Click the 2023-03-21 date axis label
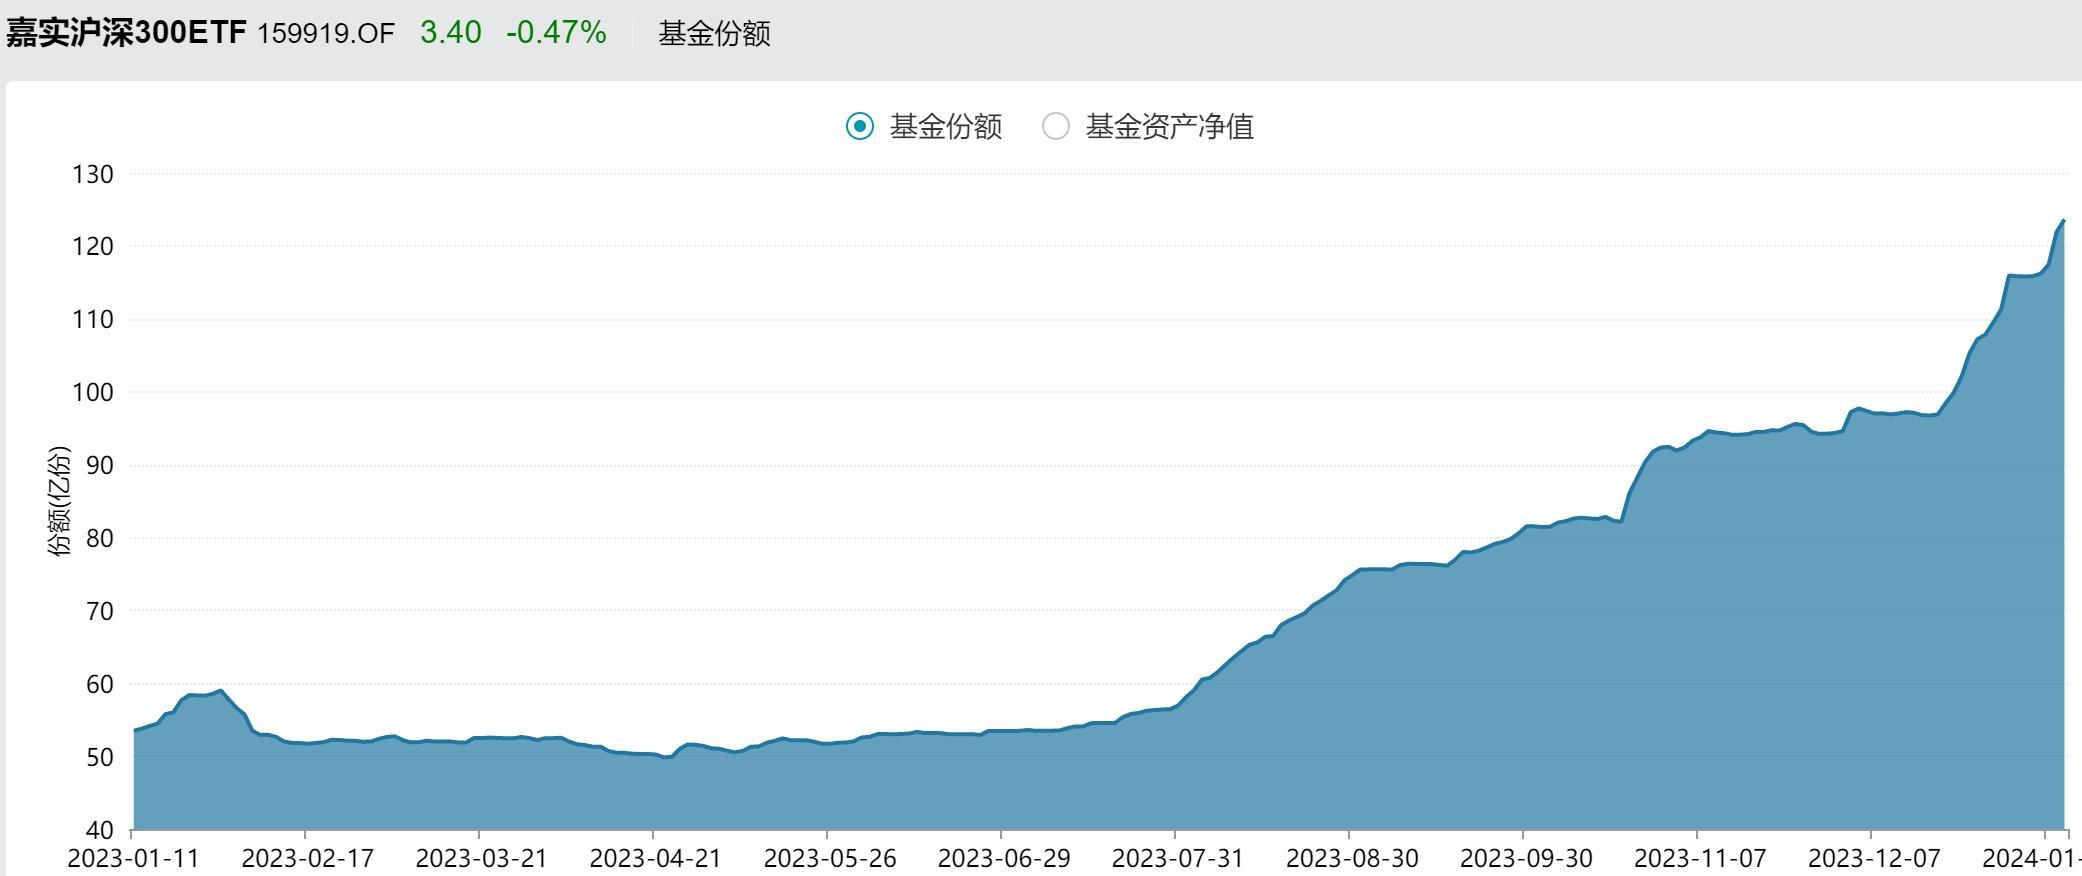Screen dimensions: 2082x876 [481, 858]
